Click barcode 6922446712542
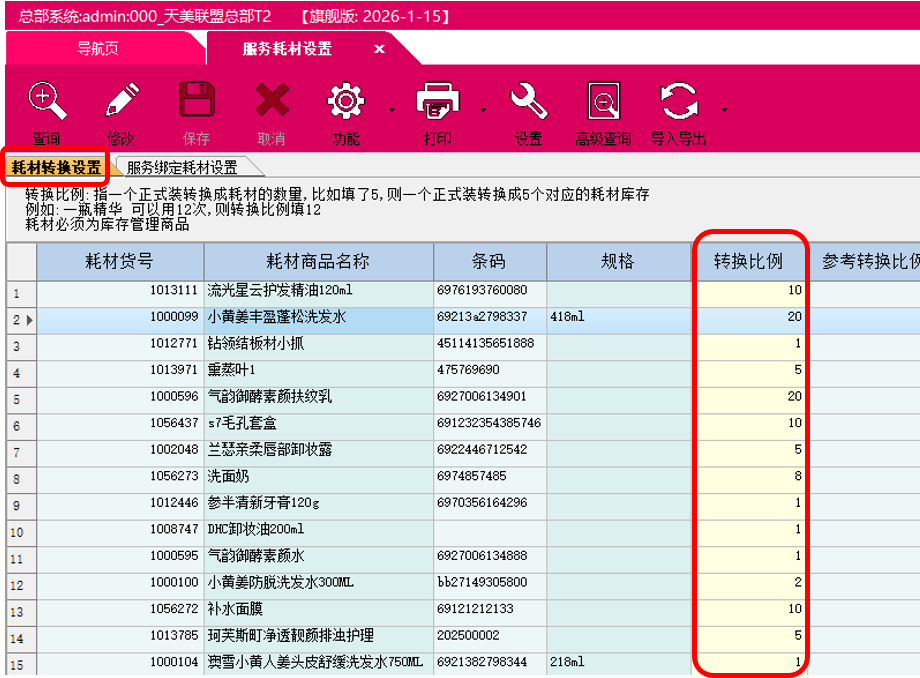The image size is (920, 678). coord(482,450)
